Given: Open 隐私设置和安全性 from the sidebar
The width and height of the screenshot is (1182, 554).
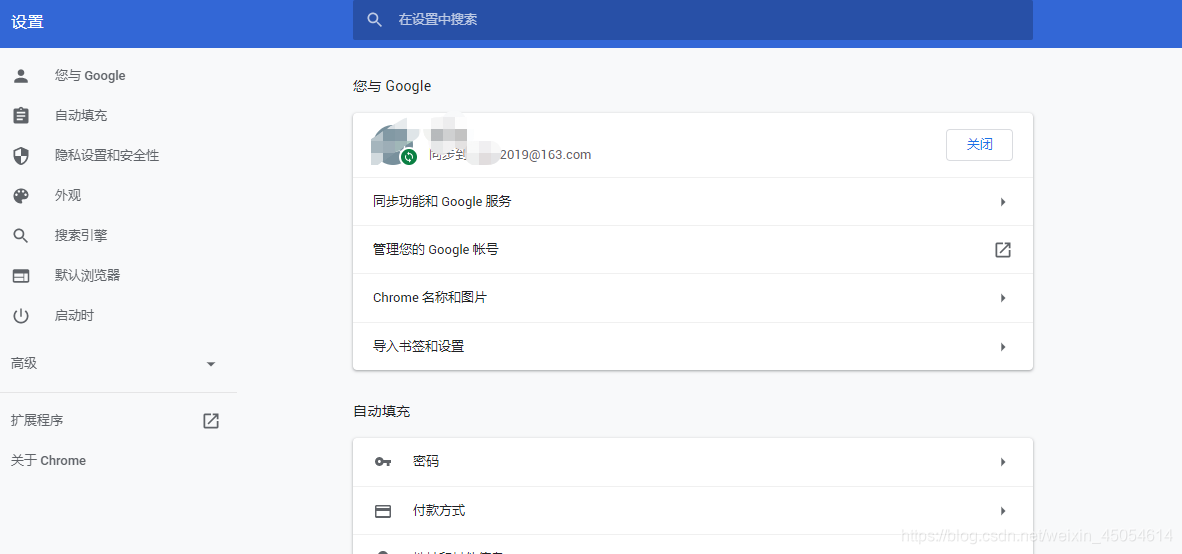Looking at the screenshot, I should tap(106, 155).
